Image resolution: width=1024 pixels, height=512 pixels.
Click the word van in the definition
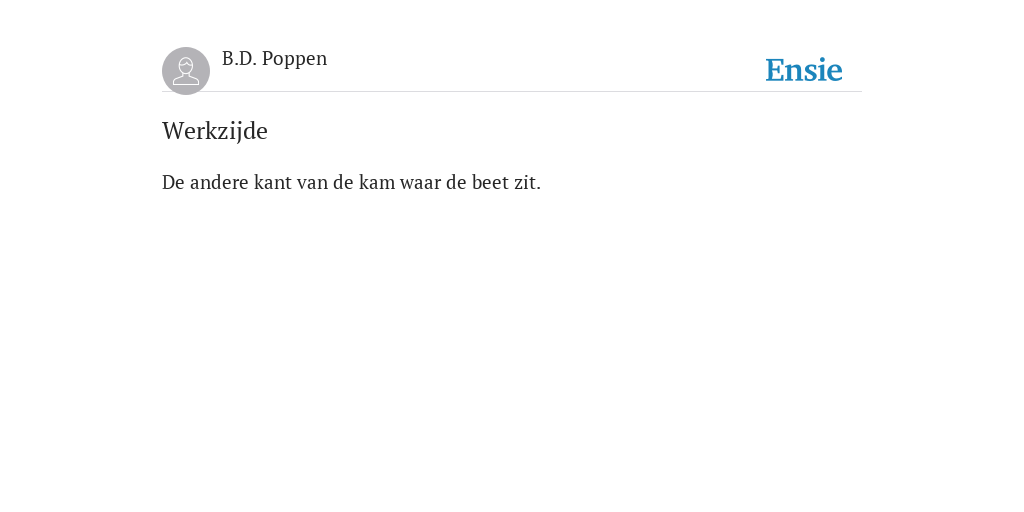(x=312, y=183)
